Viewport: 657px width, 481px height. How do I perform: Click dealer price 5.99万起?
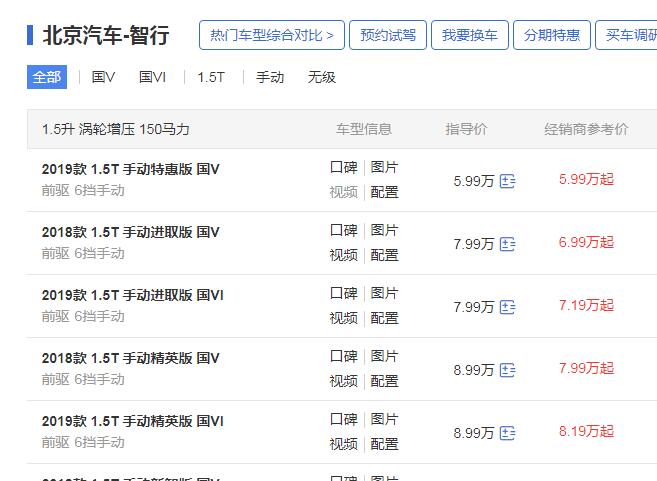point(586,179)
